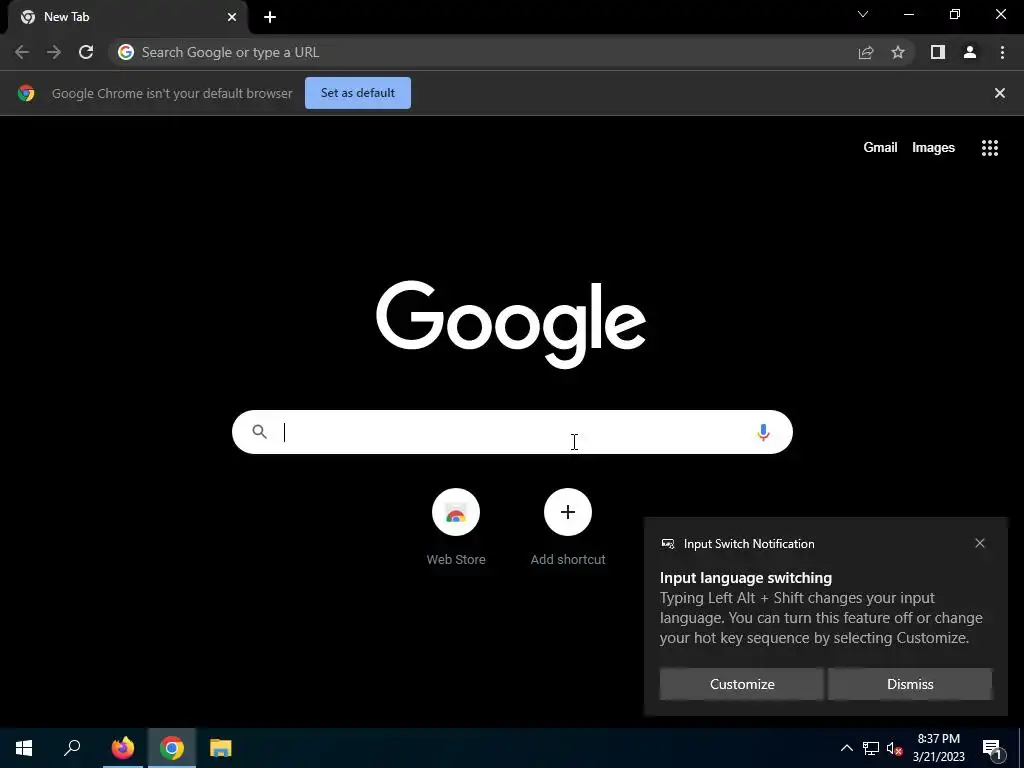Open the Windows Start menu
Image resolution: width=1024 pixels, height=768 pixels.
24,748
